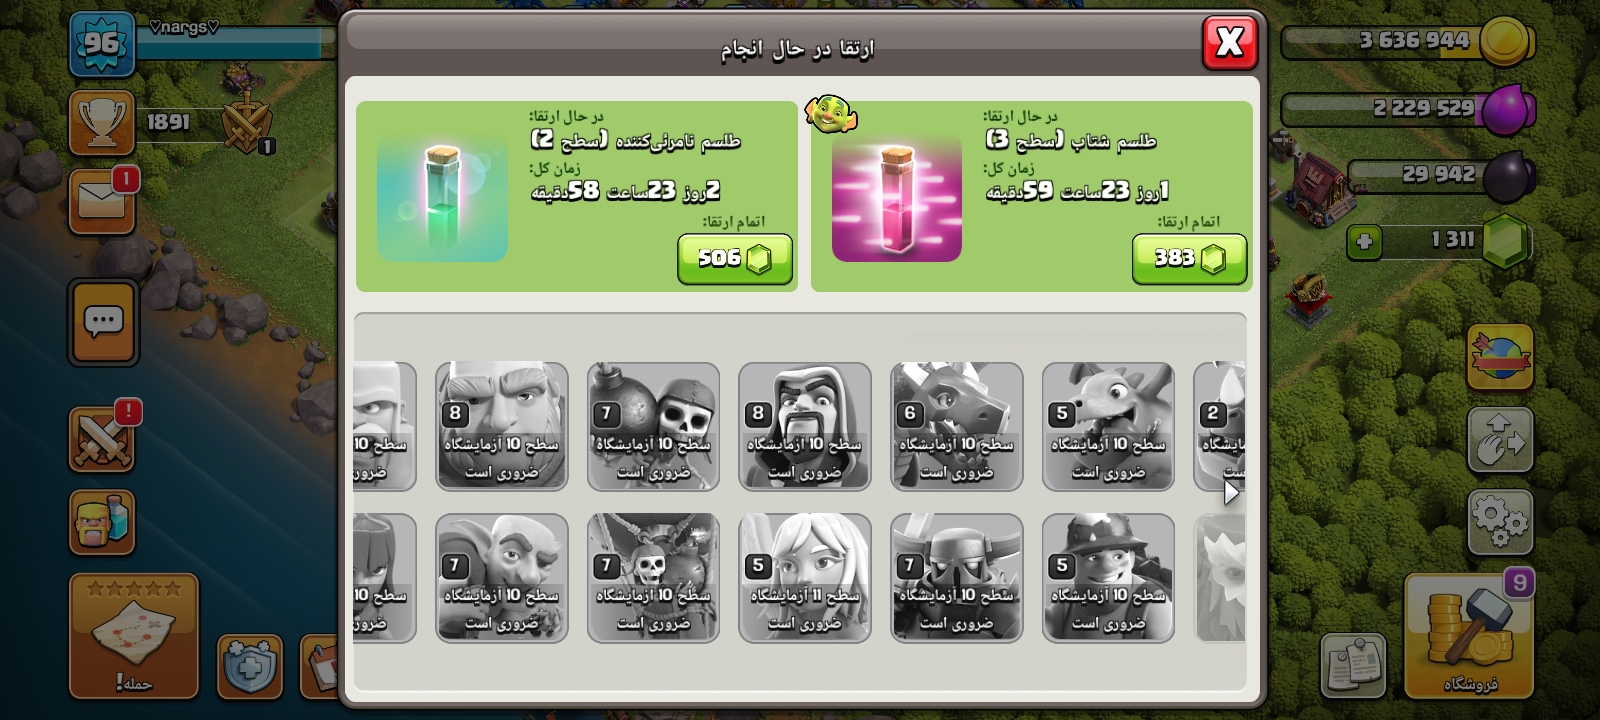Select the P.E.K.K.A level 7 card
Viewport: 1600px width, 720px height.
coord(957,578)
